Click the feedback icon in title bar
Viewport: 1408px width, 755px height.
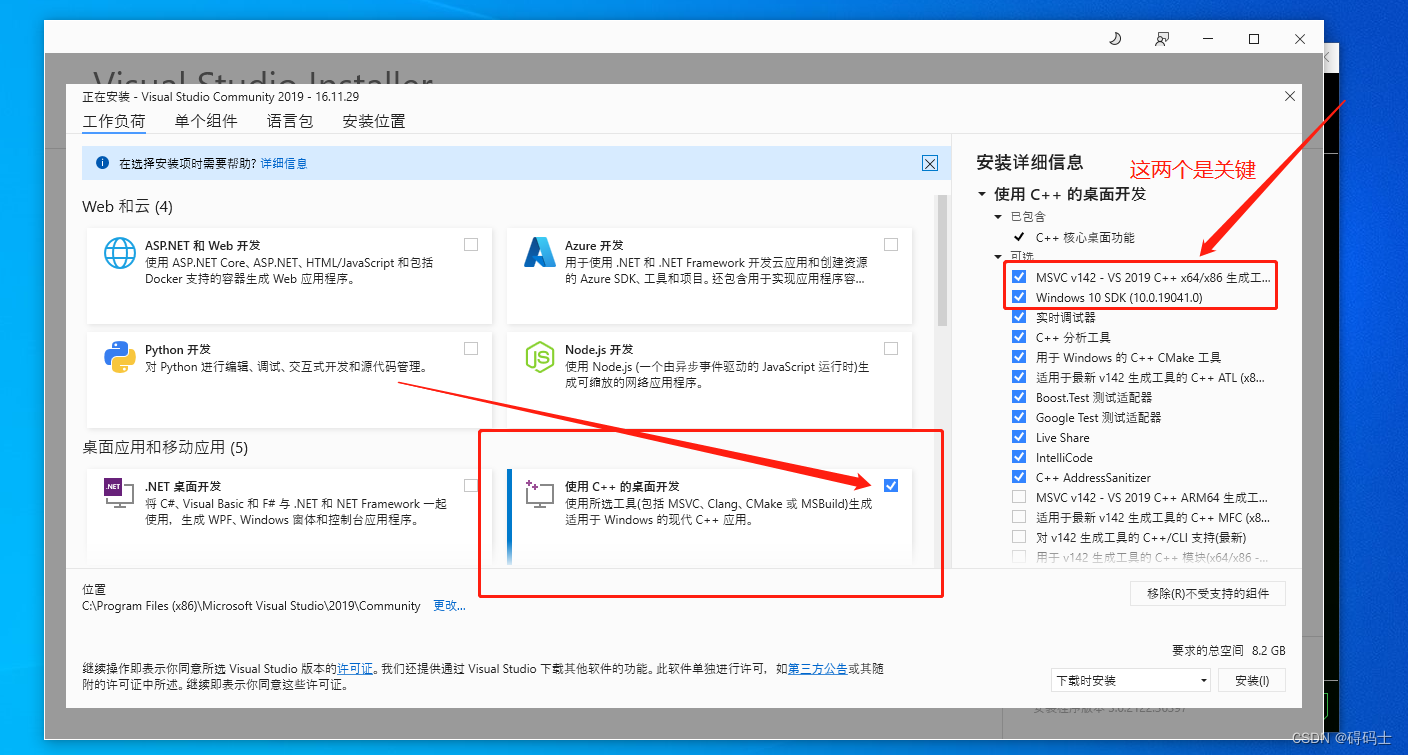point(1162,39)
